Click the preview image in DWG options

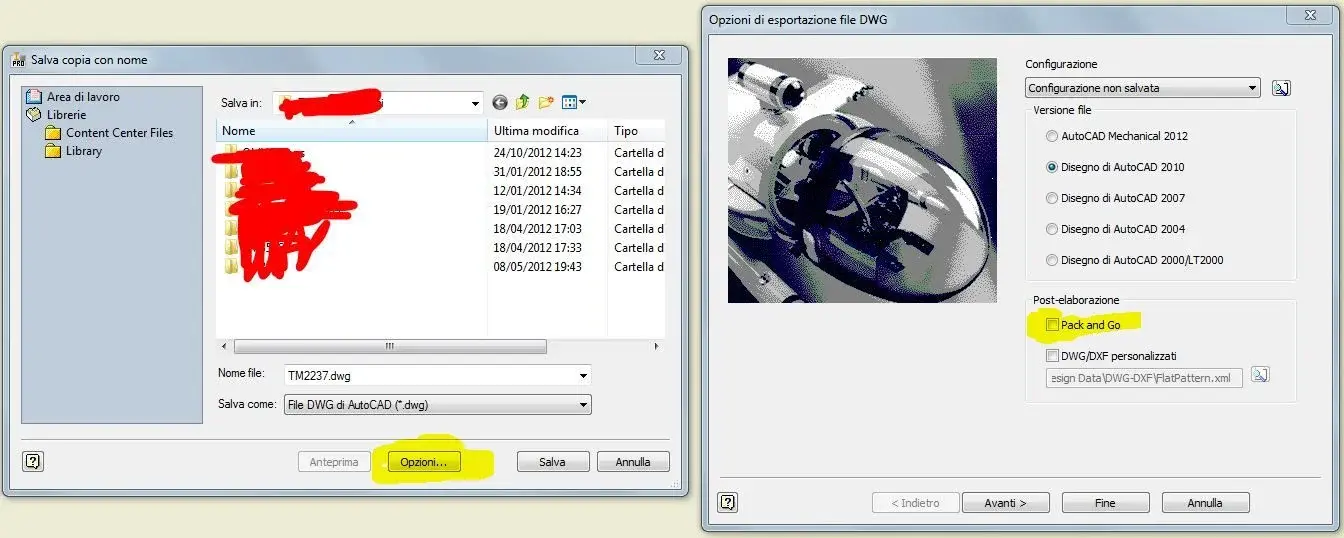[x=862, y=180]
